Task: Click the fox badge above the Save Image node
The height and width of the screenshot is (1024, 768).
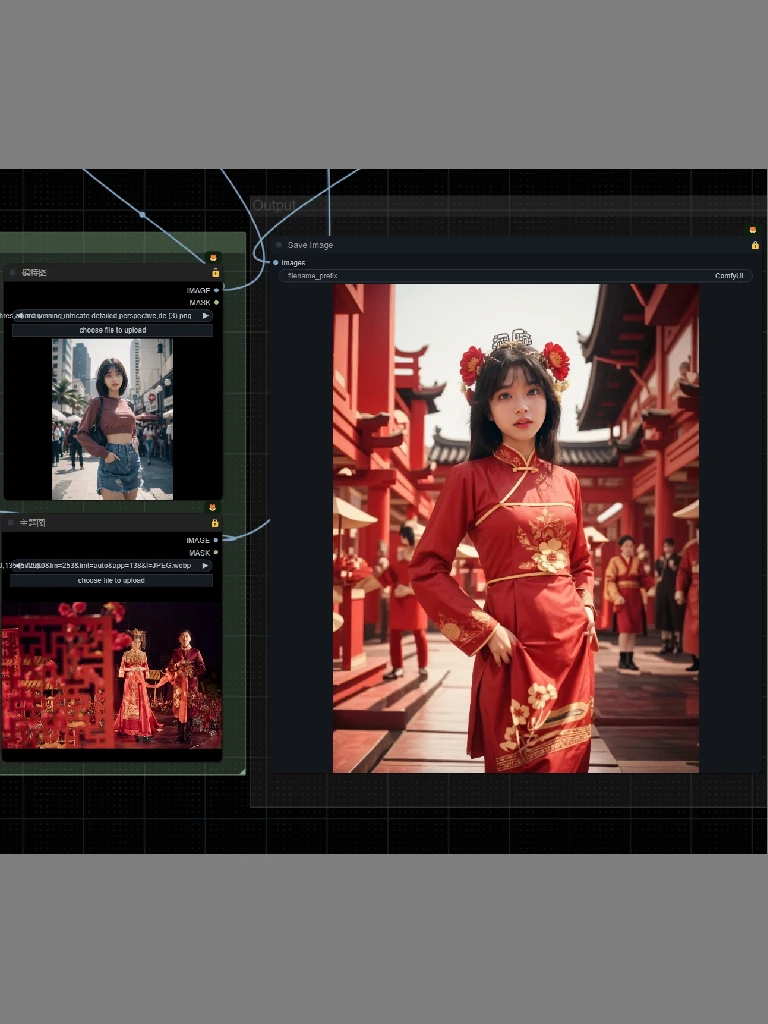Action: pos(752,230)
